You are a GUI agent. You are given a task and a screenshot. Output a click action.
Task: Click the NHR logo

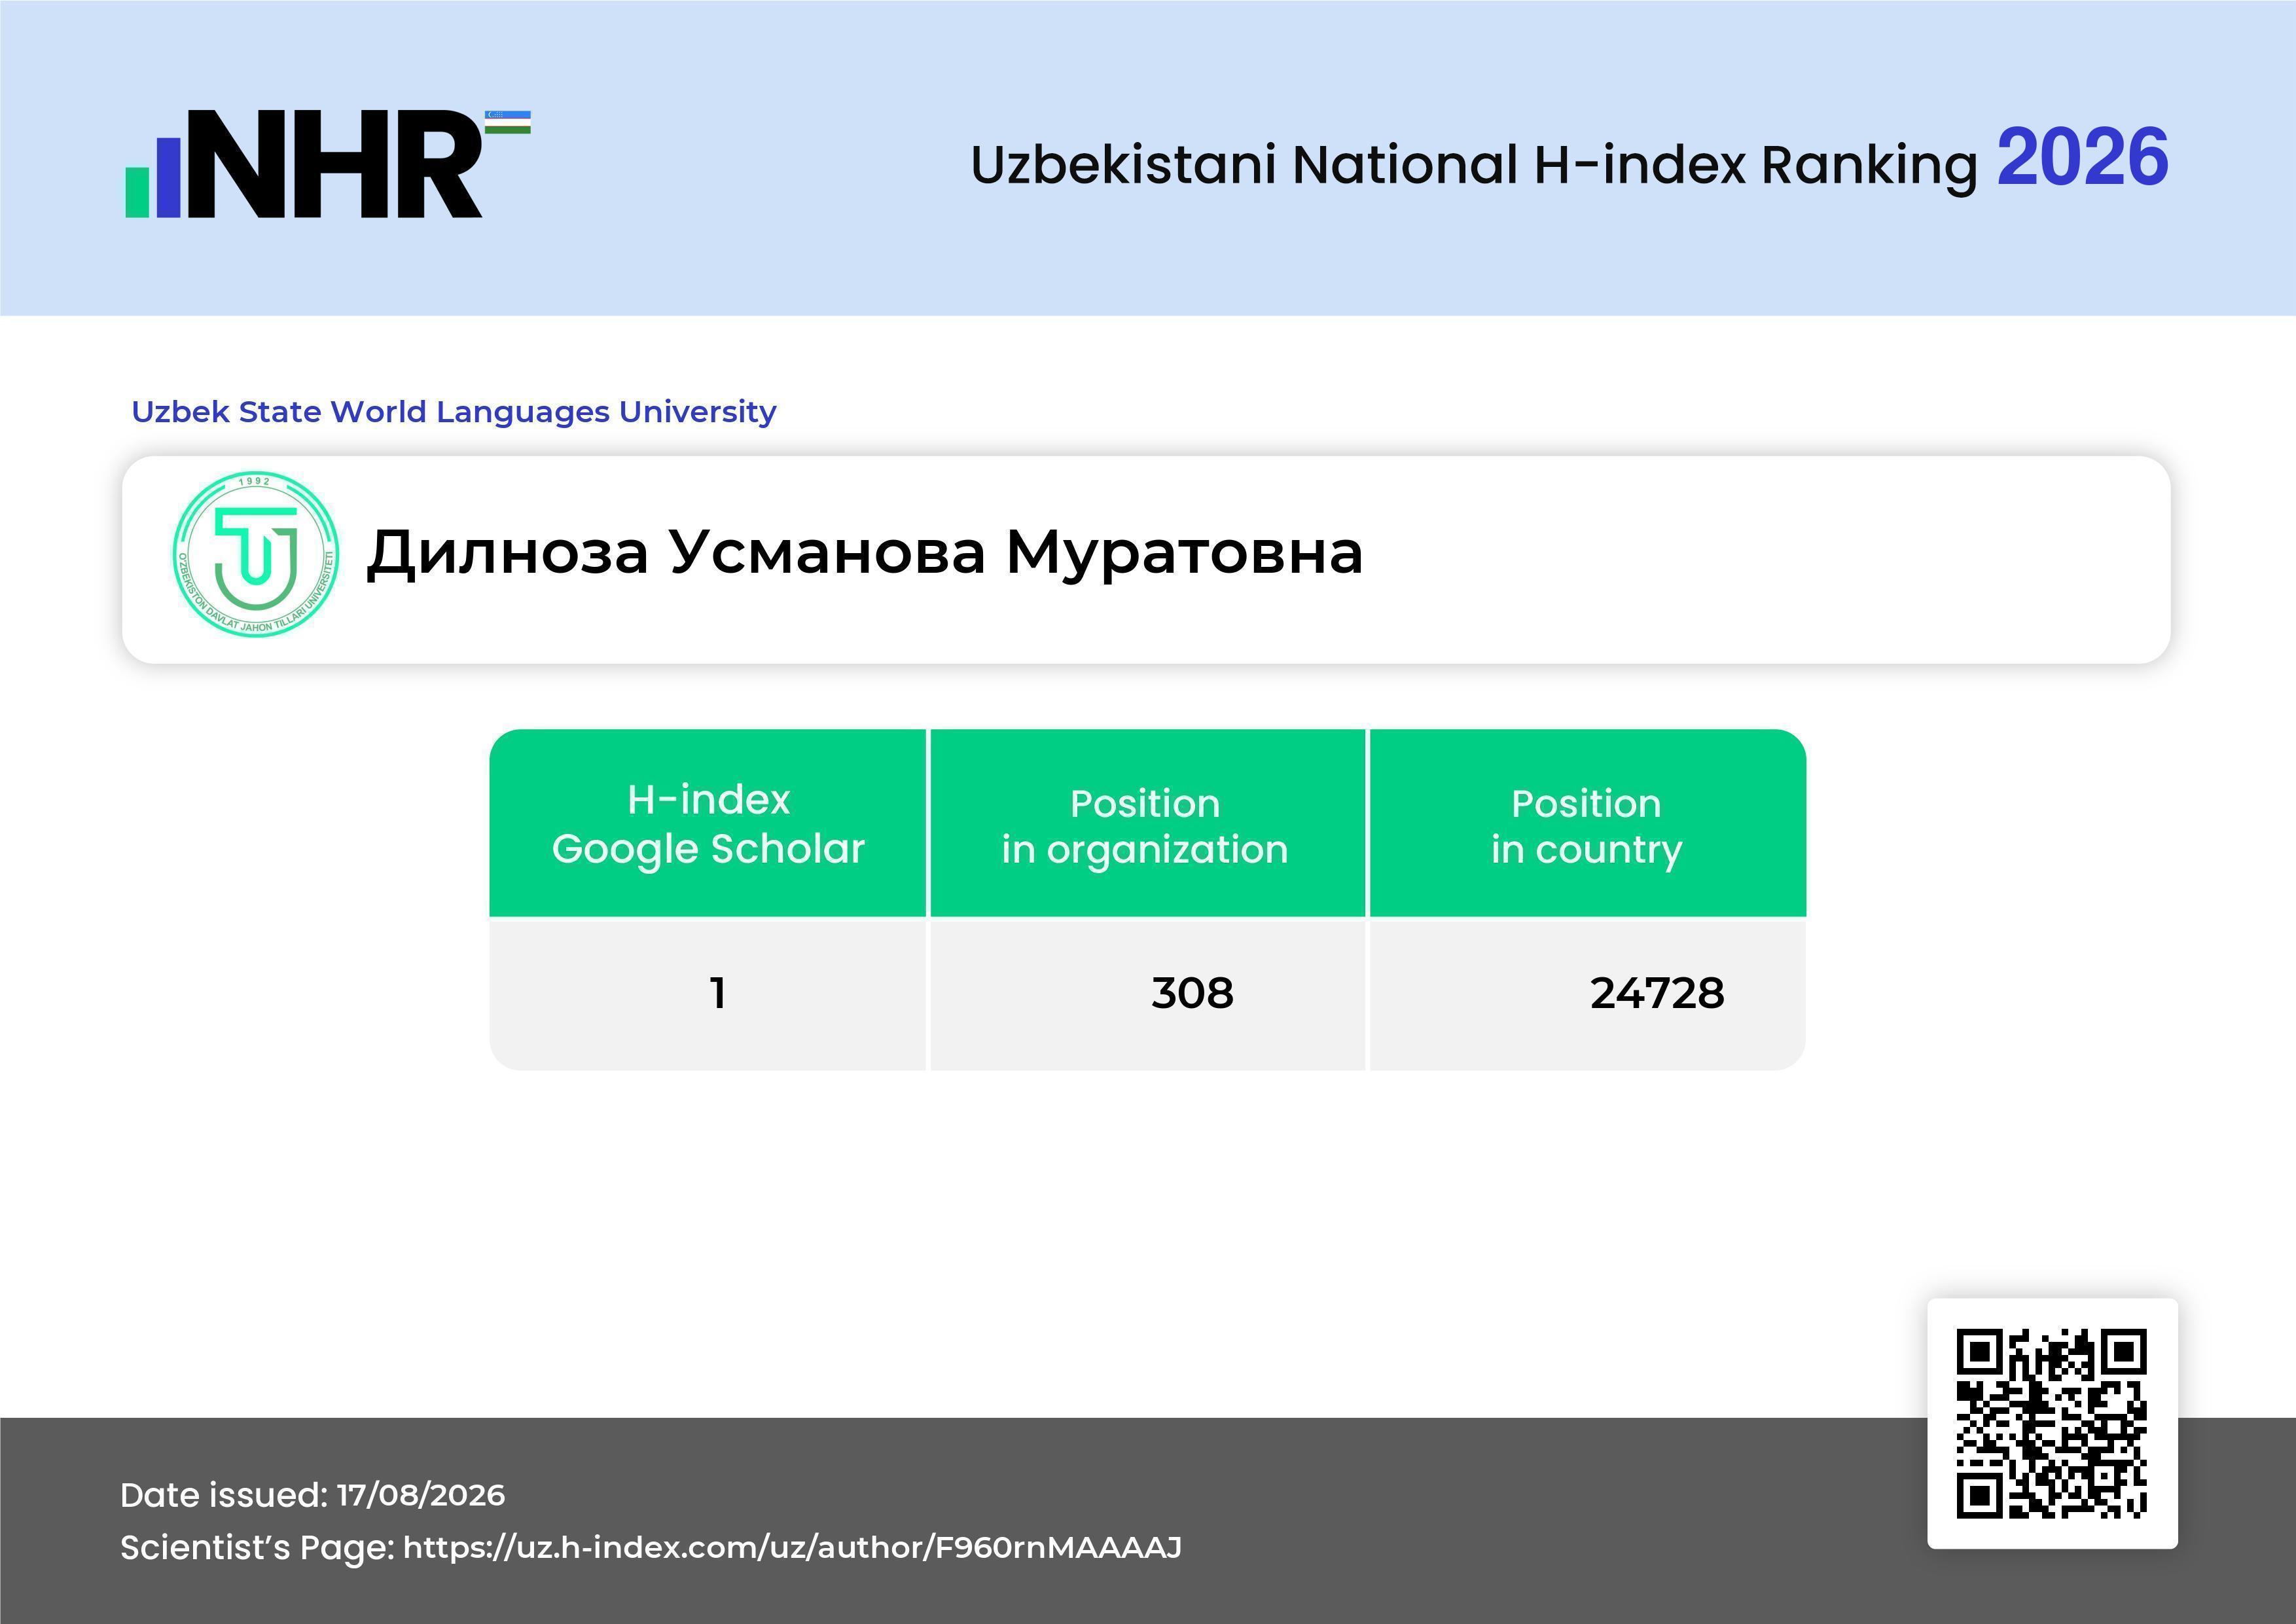pyautogui.click(x=327, y=164)
